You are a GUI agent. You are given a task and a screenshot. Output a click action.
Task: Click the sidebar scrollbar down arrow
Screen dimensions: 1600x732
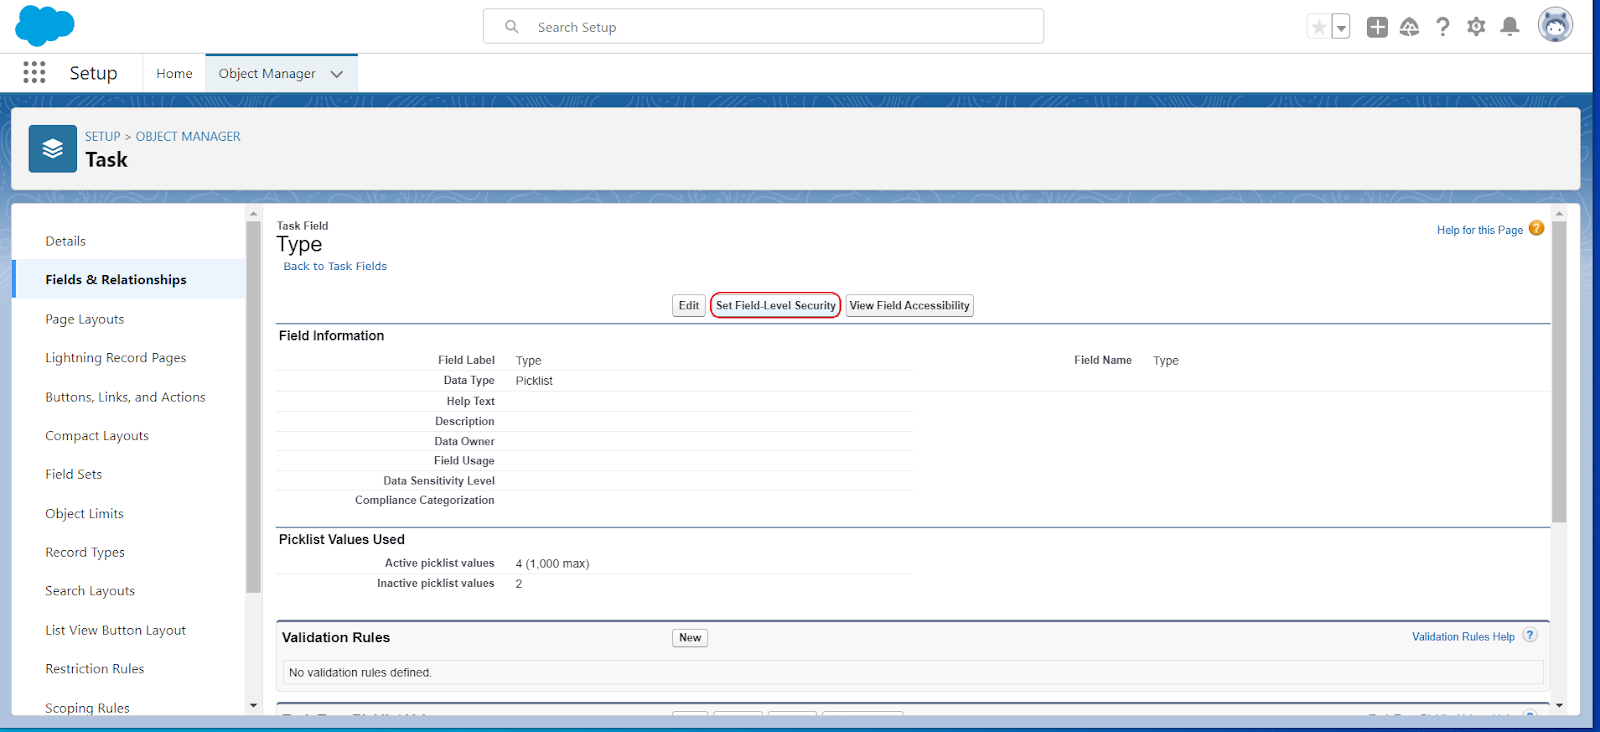(x=253, y=705)
